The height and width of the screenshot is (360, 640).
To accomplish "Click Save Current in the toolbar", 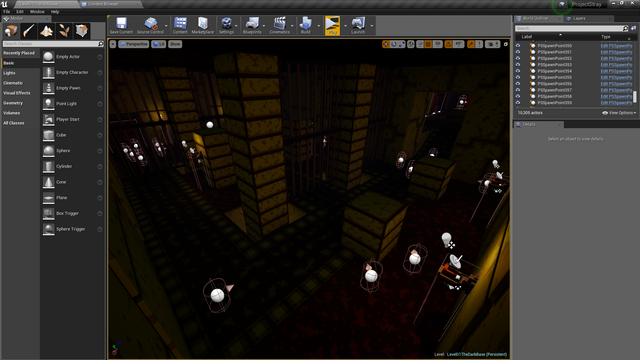I will pyautogui.click(x=121, y=25).
